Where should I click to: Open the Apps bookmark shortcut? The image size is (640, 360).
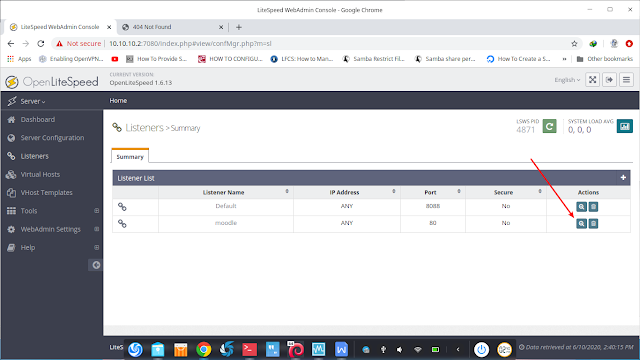pyautogui.click(x=19, y=59)
